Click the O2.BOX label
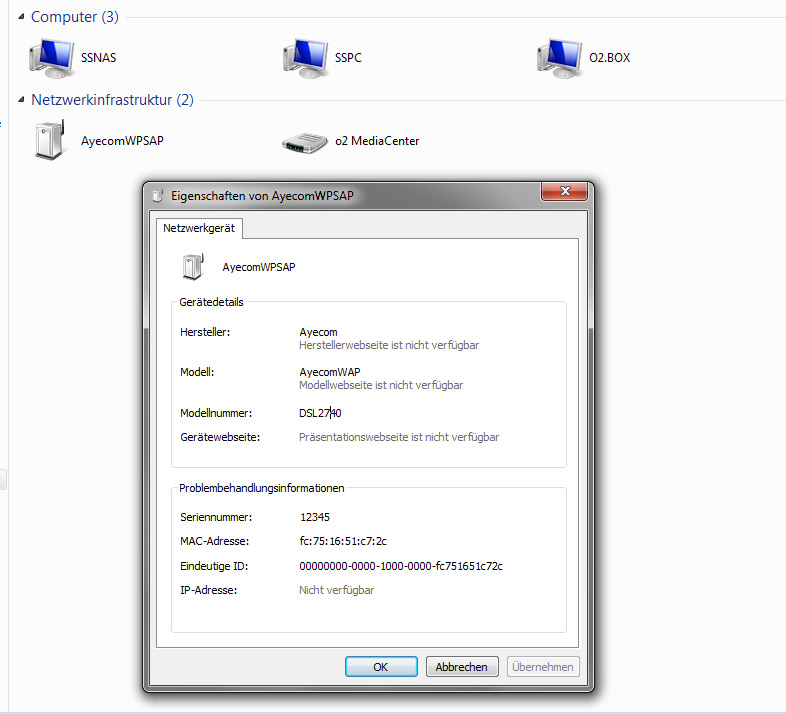 click(x=610, y=58)
